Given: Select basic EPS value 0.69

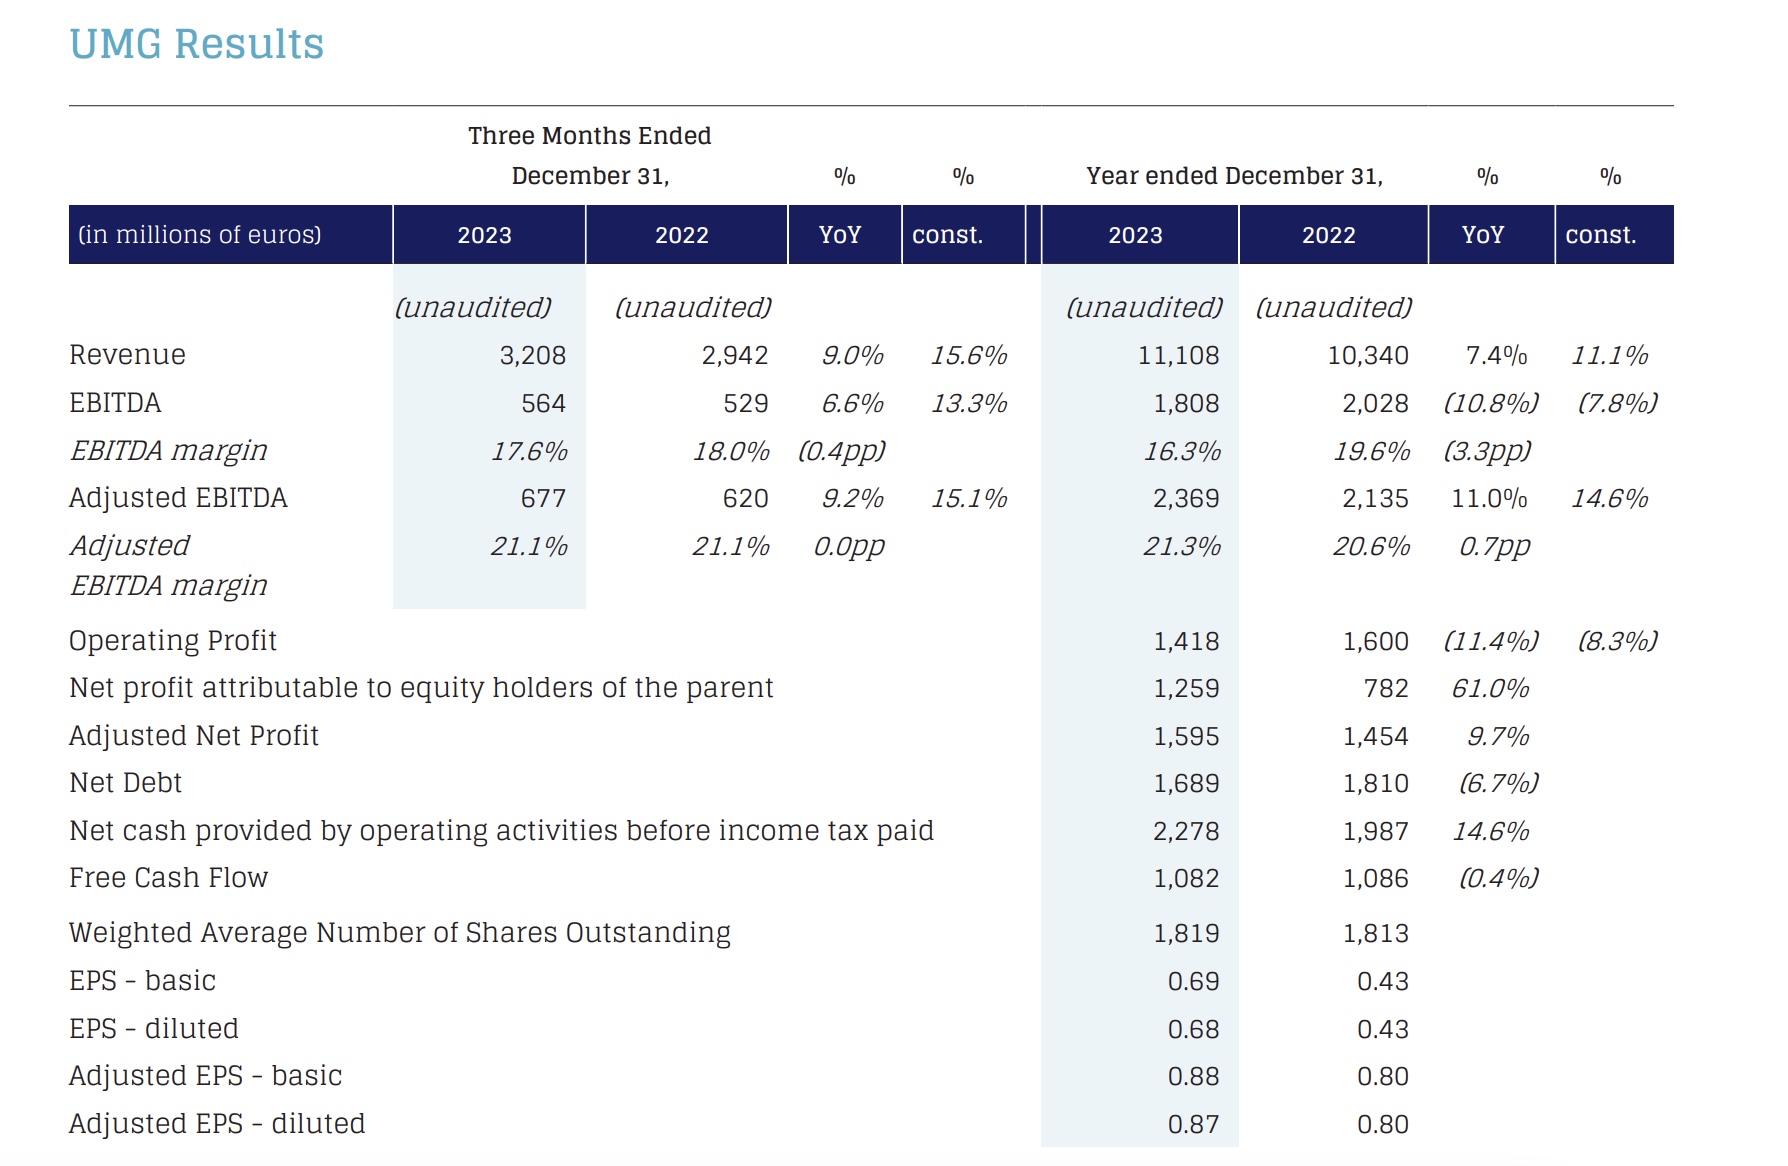Looking at the screenshot, I should (x=1194, y=982).
